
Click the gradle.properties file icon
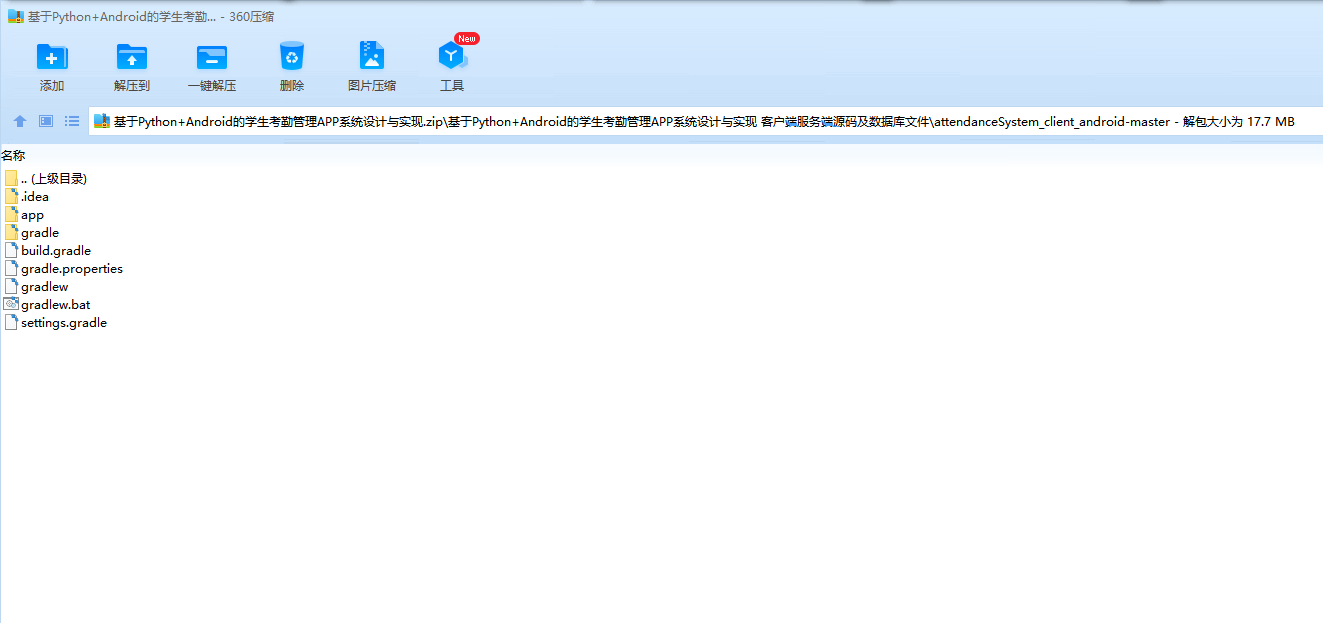pos(11,268)
